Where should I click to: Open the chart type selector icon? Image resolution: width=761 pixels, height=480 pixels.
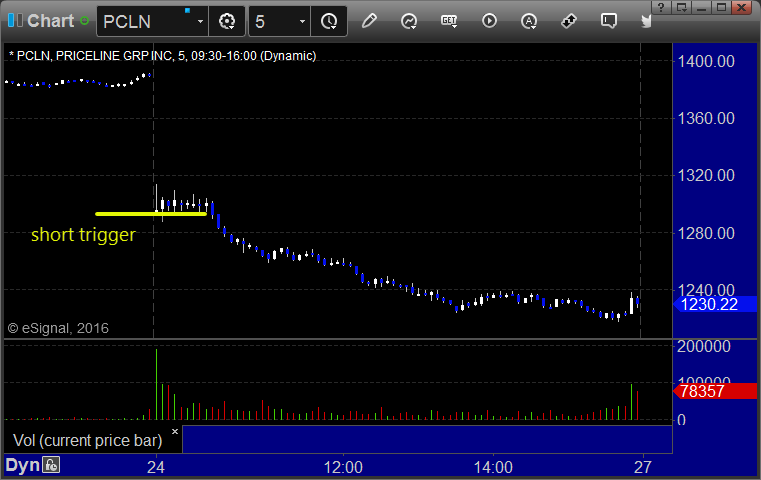[409, 21]
